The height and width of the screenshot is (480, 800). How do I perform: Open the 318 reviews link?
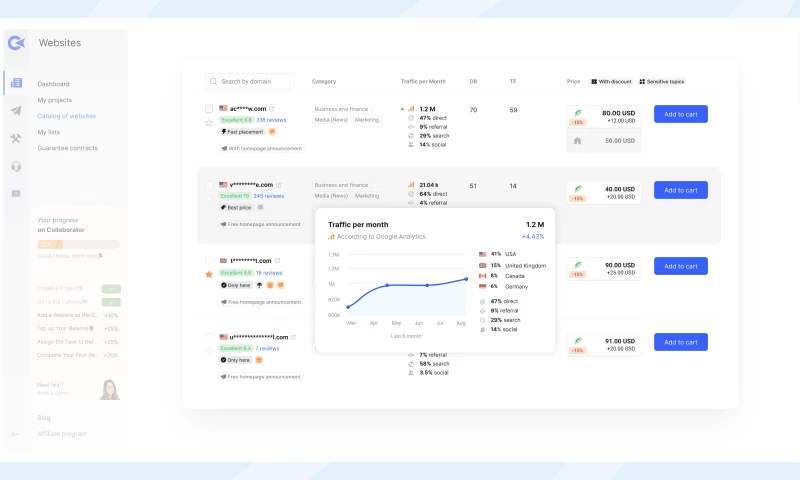click(x=272, y=119)
